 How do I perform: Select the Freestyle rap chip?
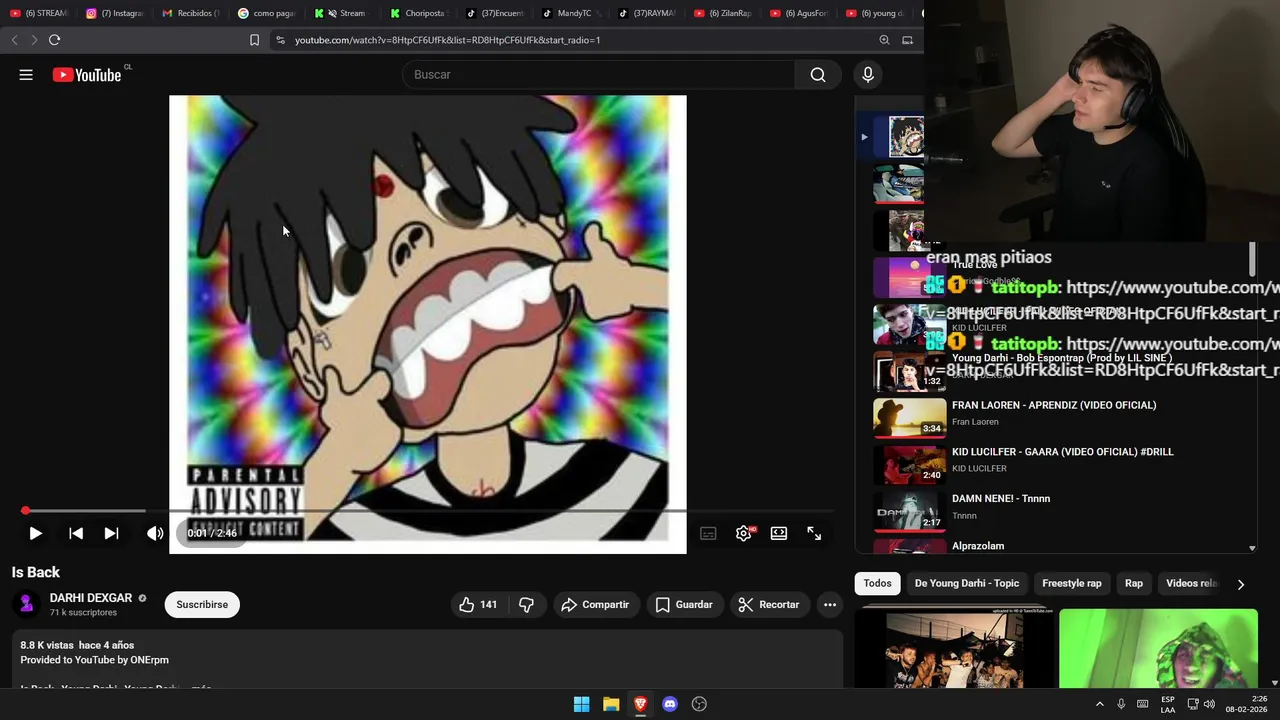click(x=1072, y=583)
